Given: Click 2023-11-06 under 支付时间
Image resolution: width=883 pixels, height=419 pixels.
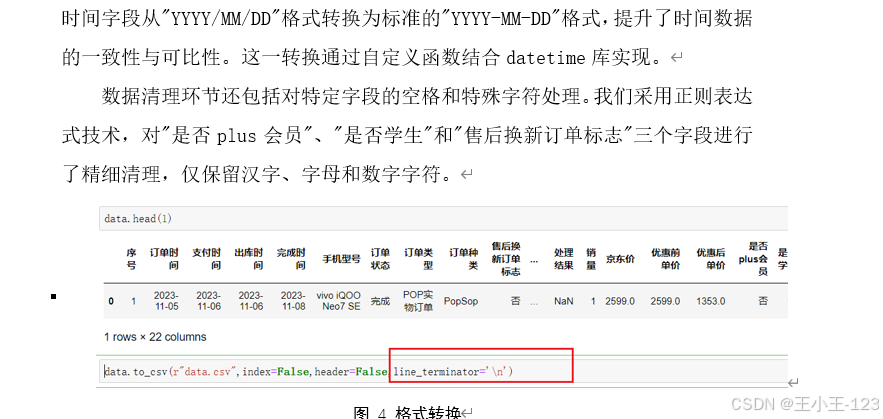Looking at the screenshot, I should tap(208, 301).
